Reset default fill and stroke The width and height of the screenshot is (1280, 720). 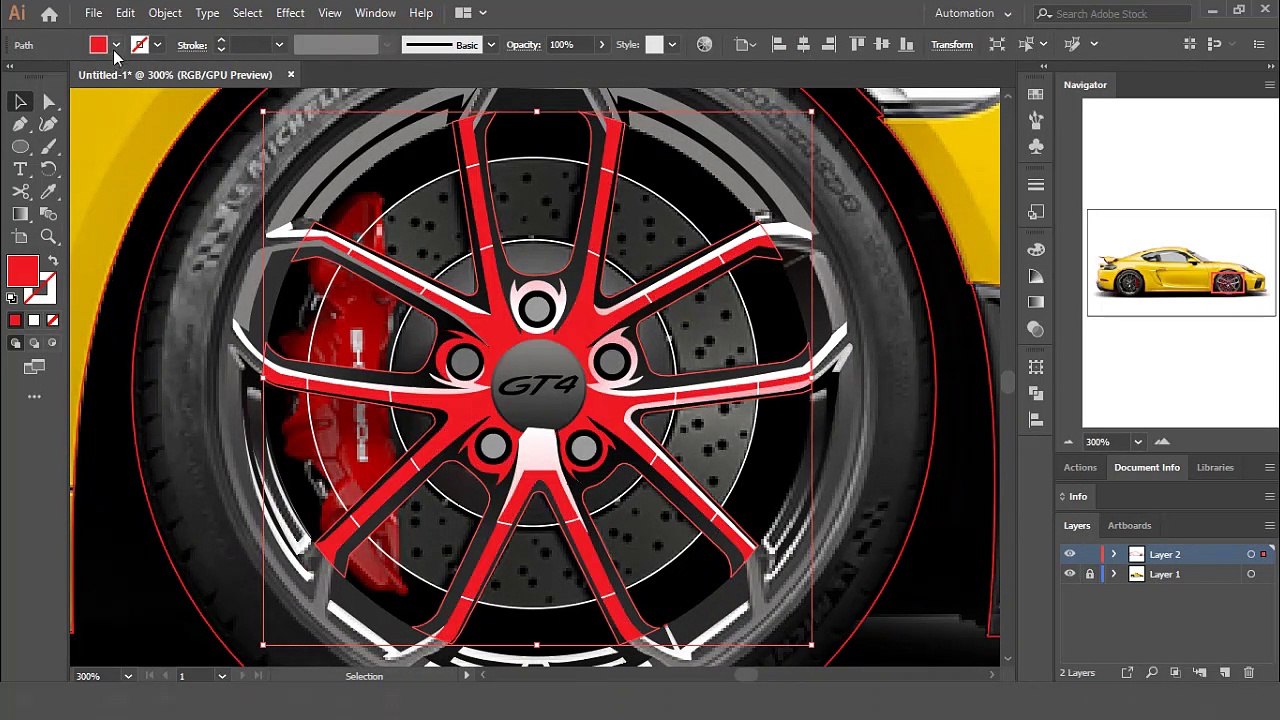pyautogui.click(x=12, y=298)
